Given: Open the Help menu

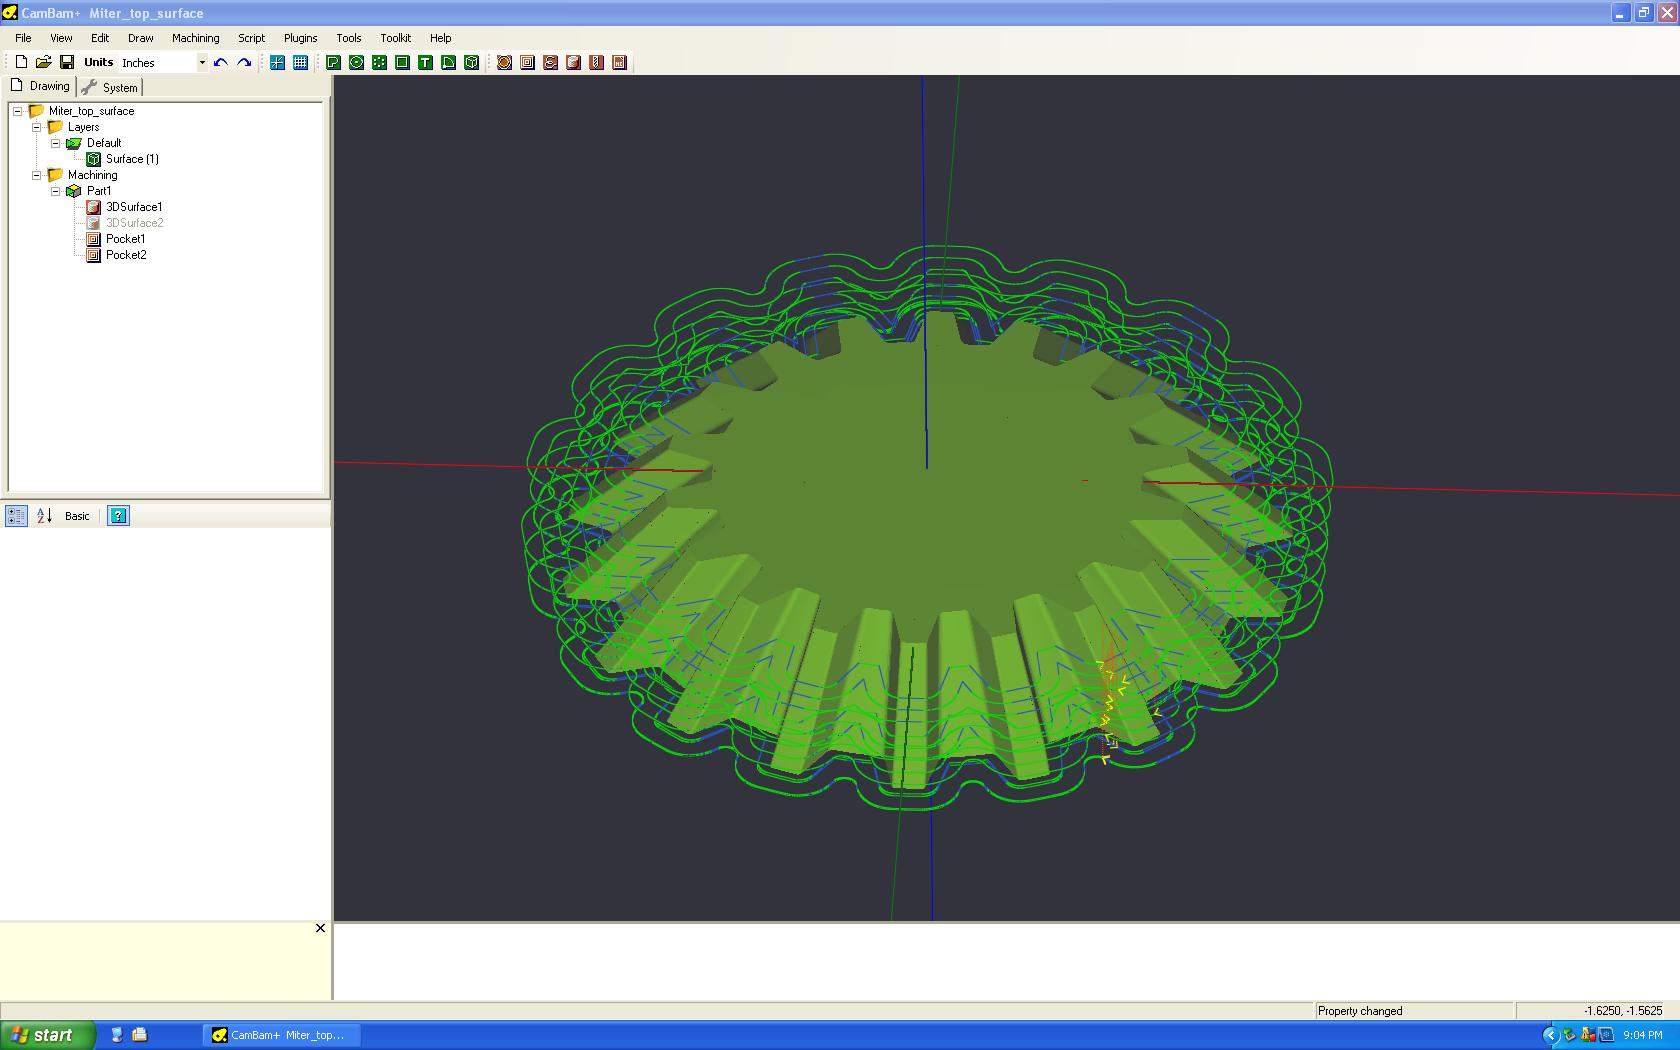Looking at the screenshot, I should pyautogui.click(x=440, y=38).
